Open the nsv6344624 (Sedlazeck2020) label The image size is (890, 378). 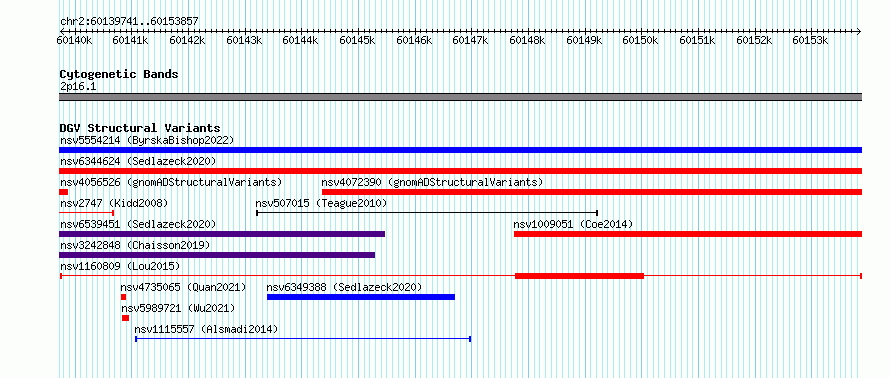coord(138,161)
